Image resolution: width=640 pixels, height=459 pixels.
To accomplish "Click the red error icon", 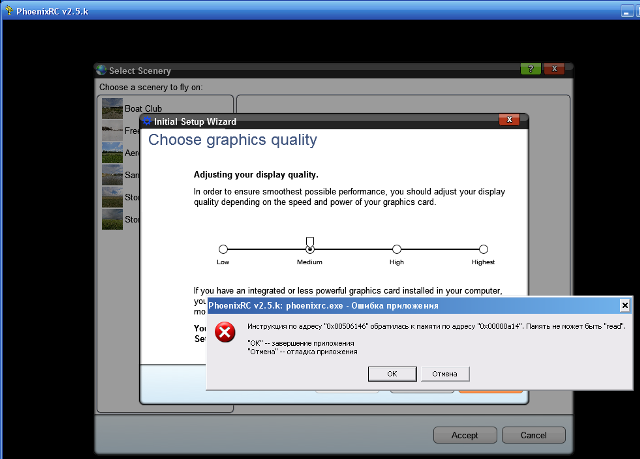I will coord(225,332).
